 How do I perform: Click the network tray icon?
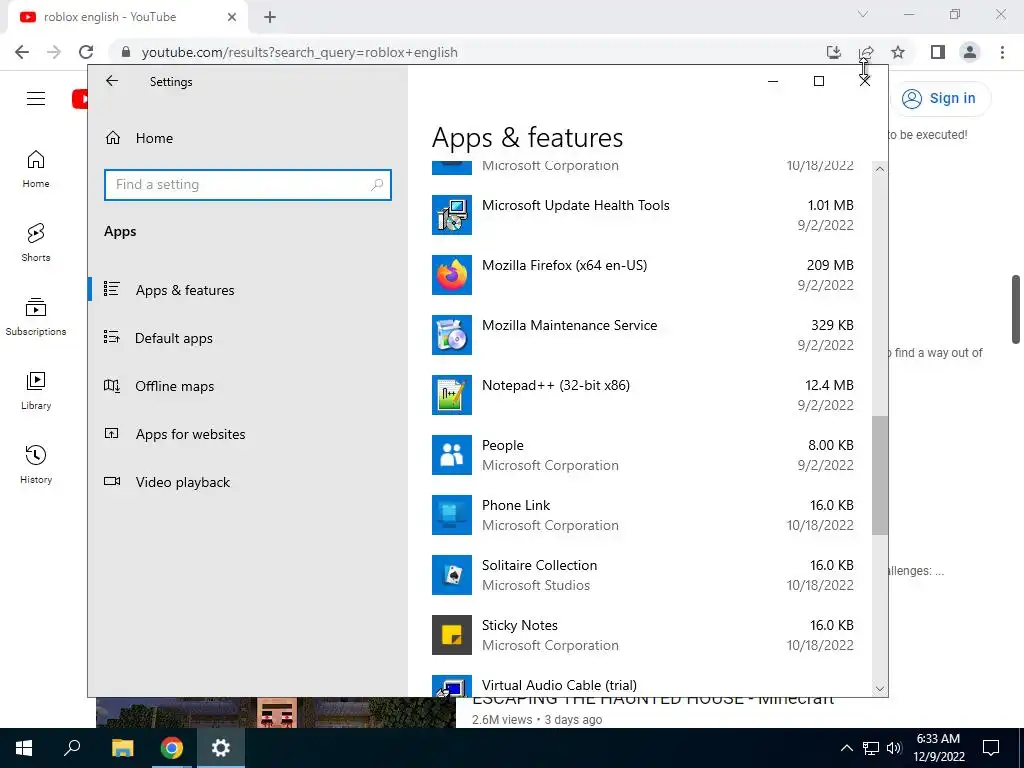(x=871, y=748)
